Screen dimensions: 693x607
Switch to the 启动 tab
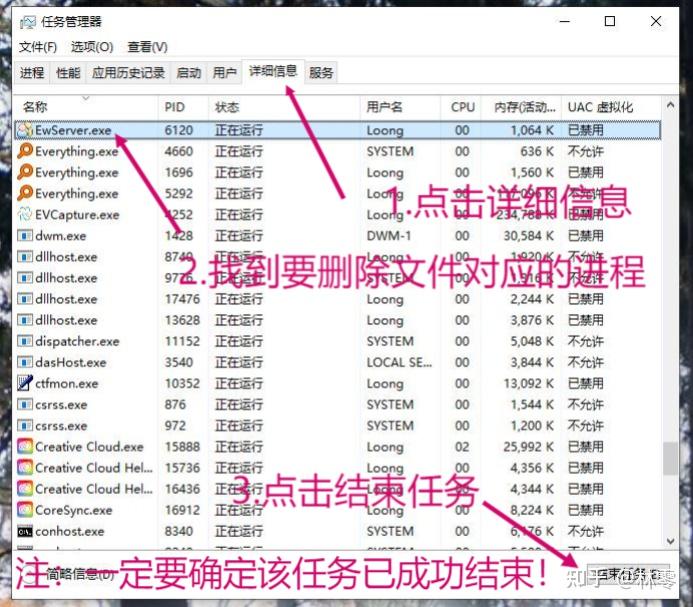click(x=189, y=73)
